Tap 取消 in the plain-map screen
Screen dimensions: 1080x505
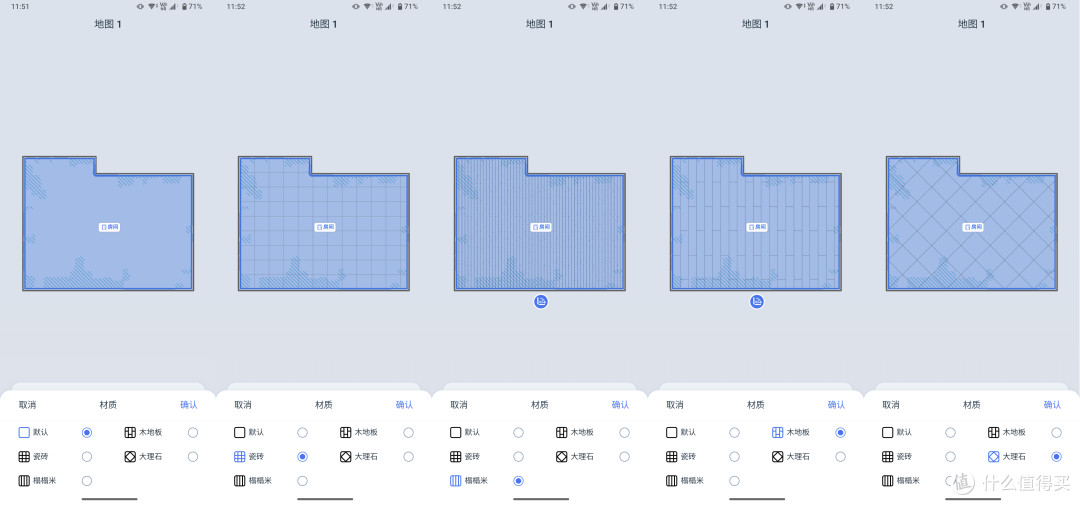click(x=28, y=405)
